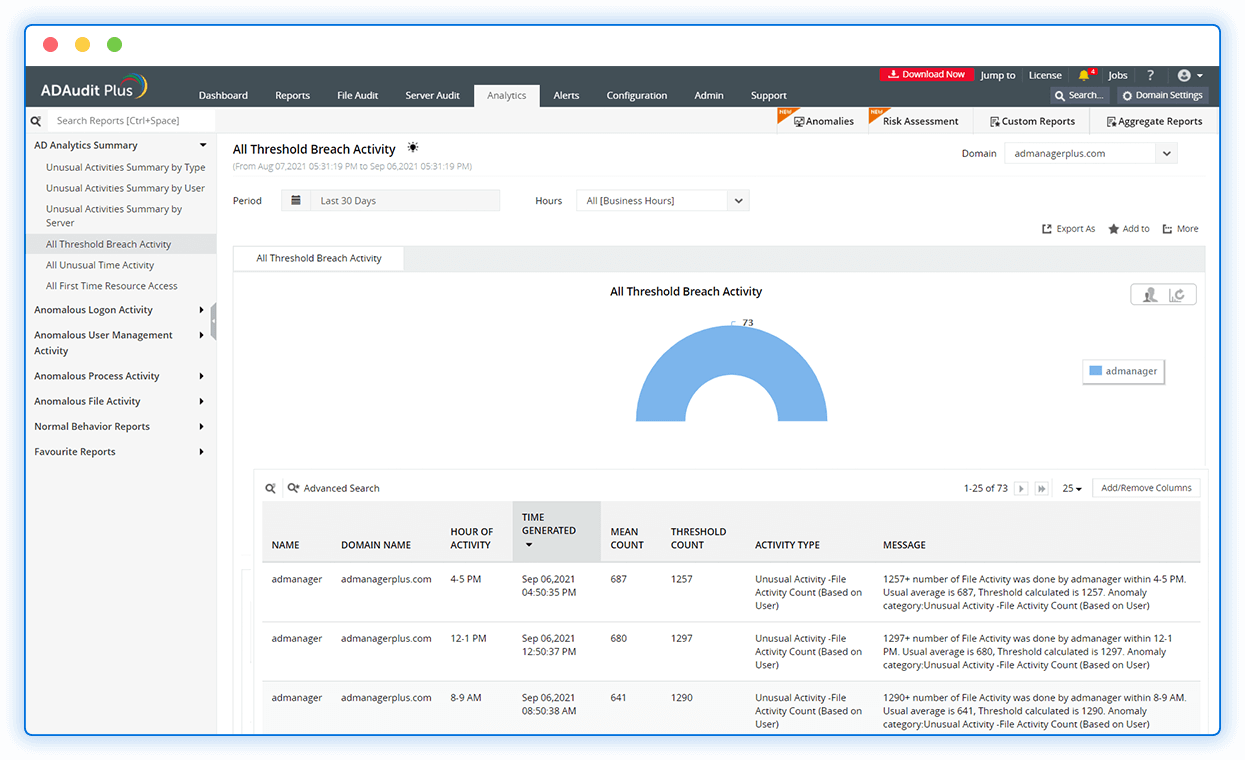The image size is (1245, 760).
Task: Go to next page of results
Action: coord(1021,488)
